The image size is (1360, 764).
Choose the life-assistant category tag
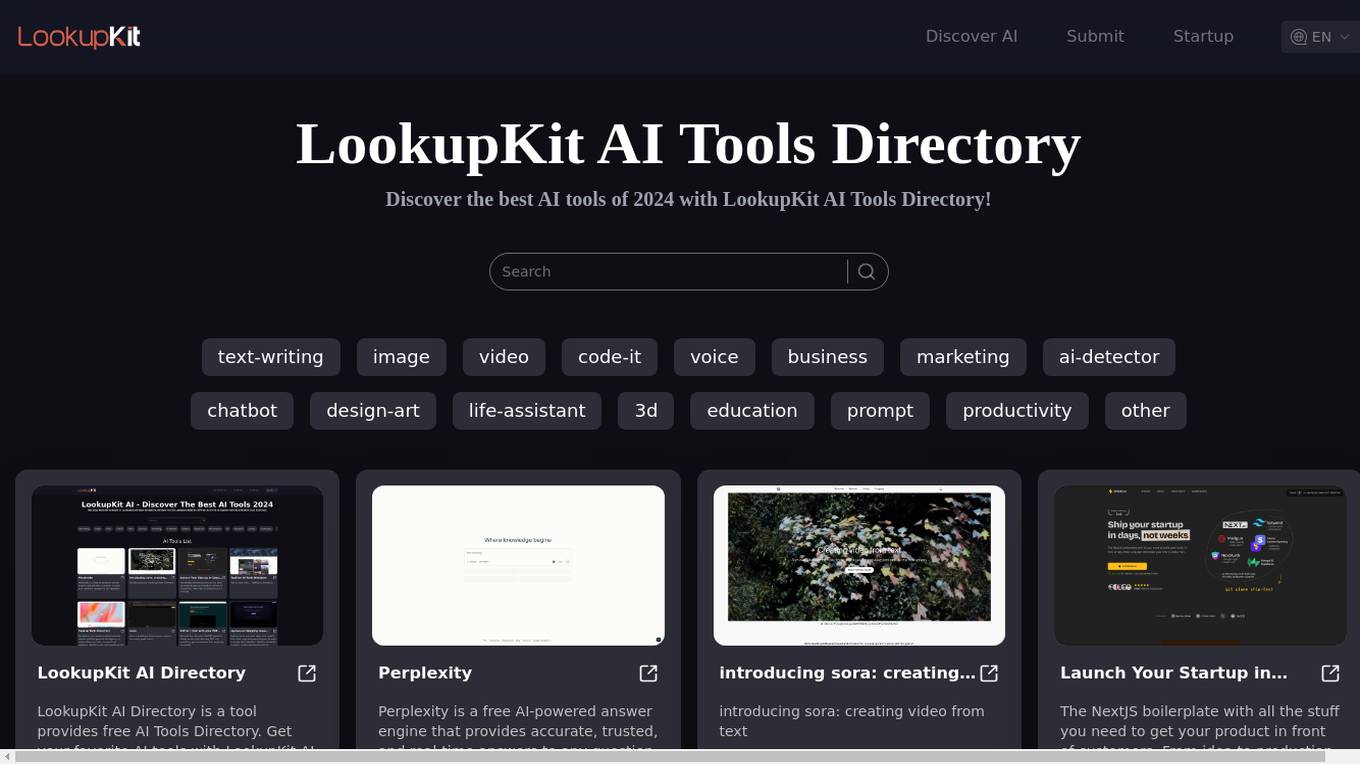(527, 411)
